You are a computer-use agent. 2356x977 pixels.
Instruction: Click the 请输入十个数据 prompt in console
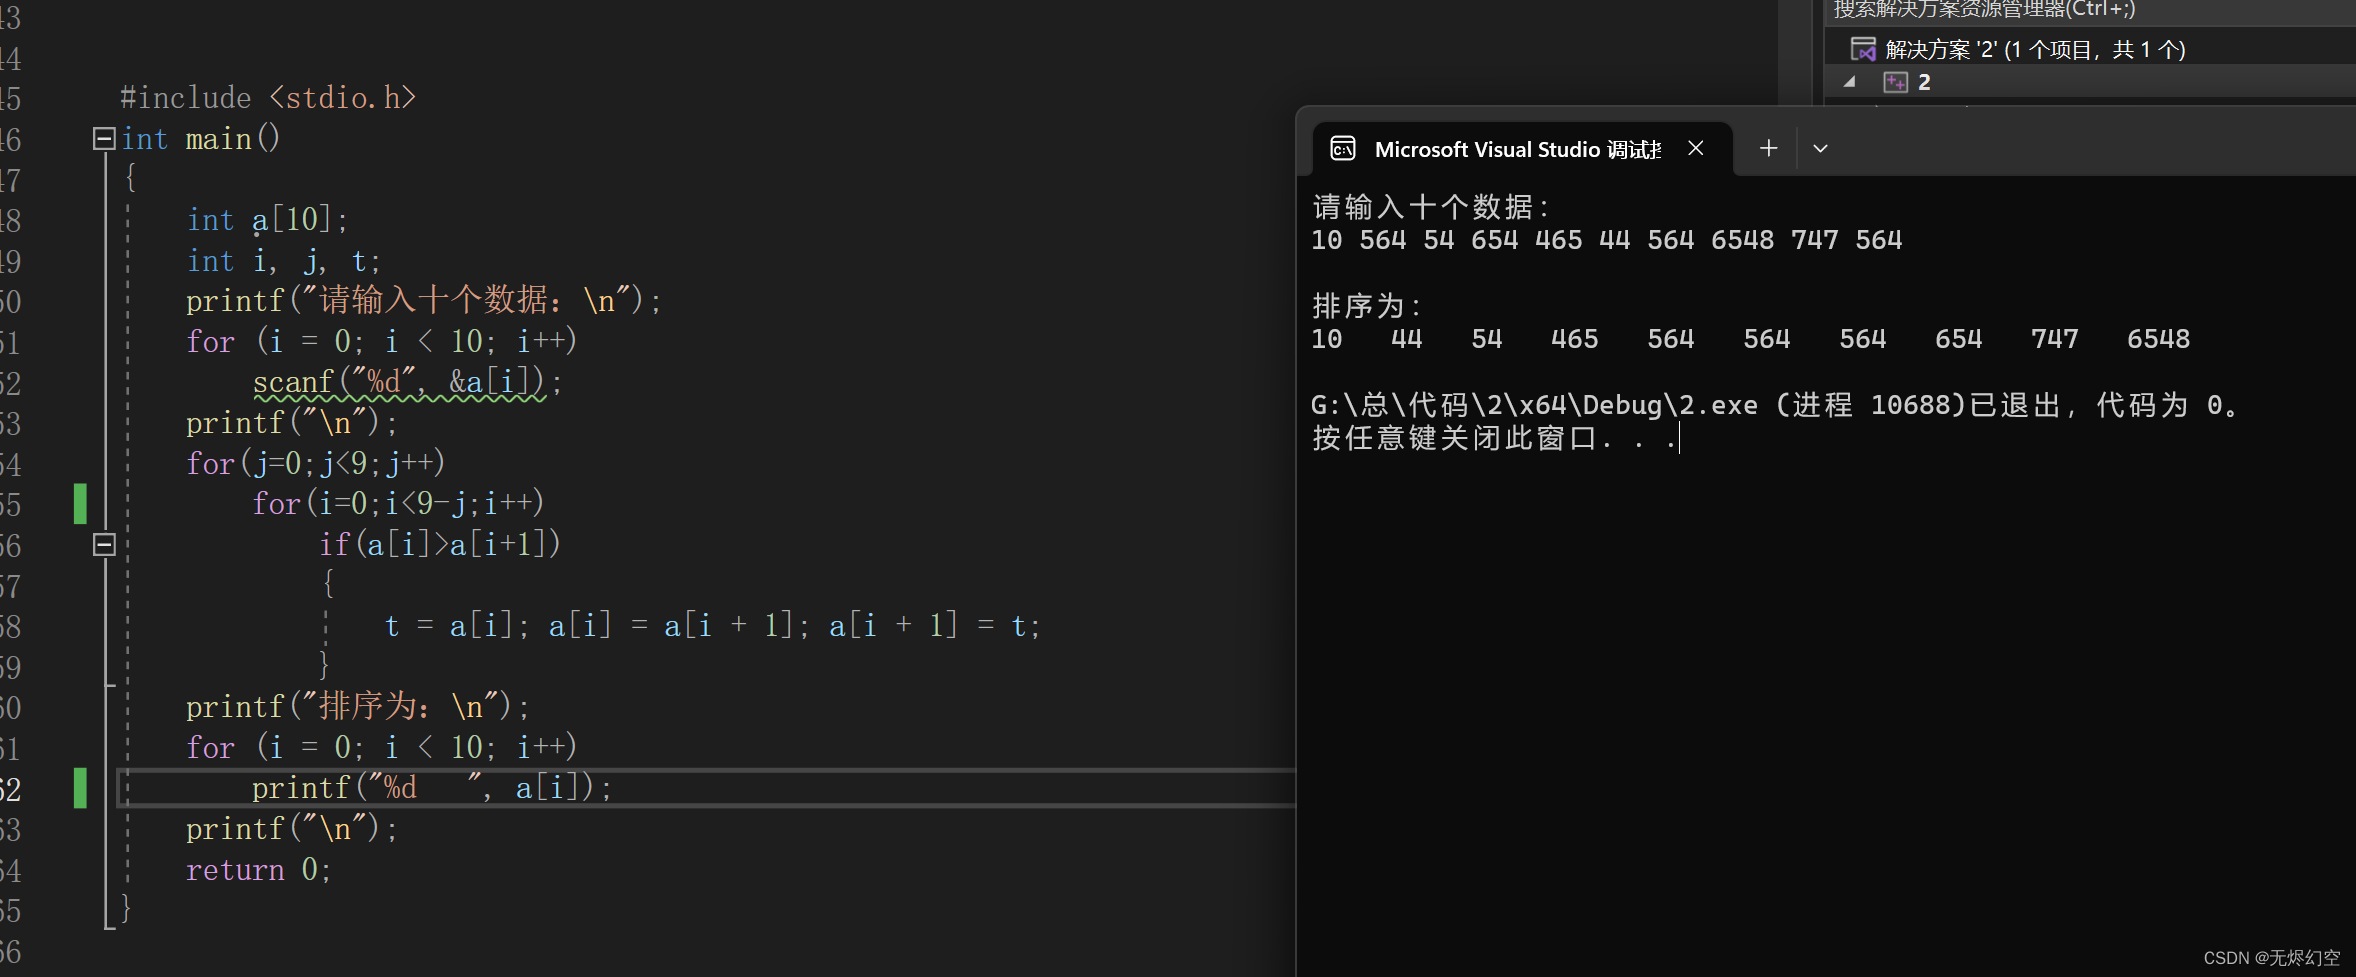pyautogui.click(x=1431, y=207)
